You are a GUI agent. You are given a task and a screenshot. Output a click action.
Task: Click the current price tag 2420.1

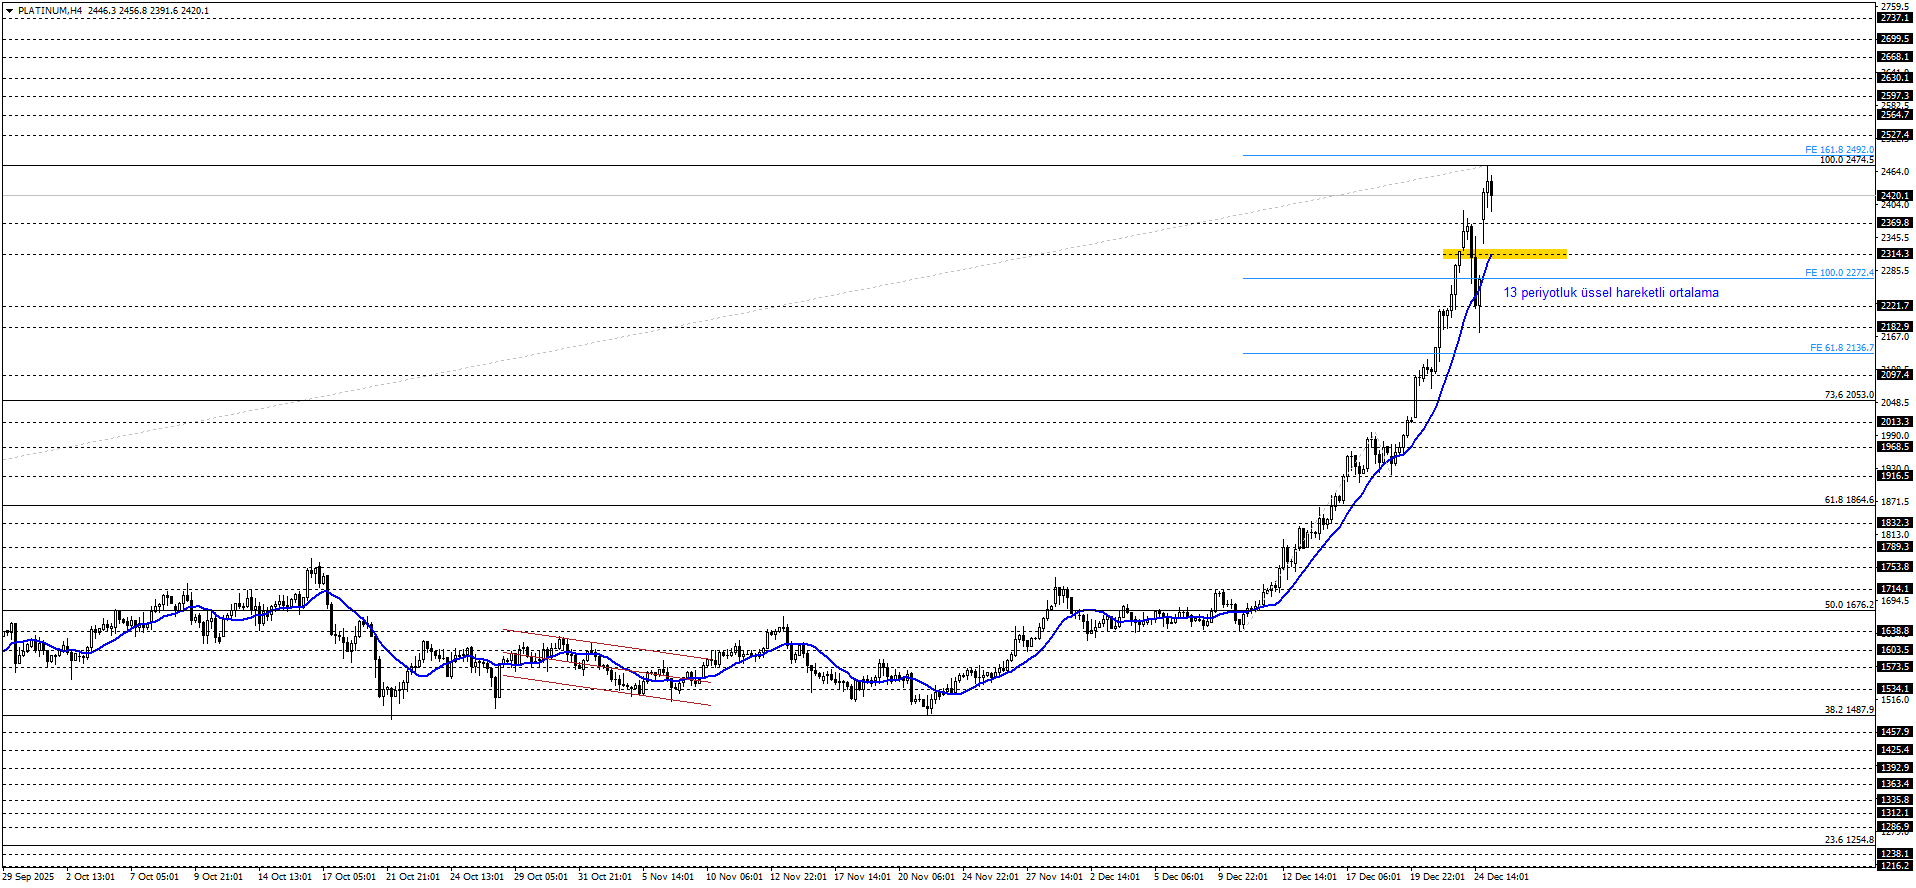pyautogui.click(x=1894, y=196)
